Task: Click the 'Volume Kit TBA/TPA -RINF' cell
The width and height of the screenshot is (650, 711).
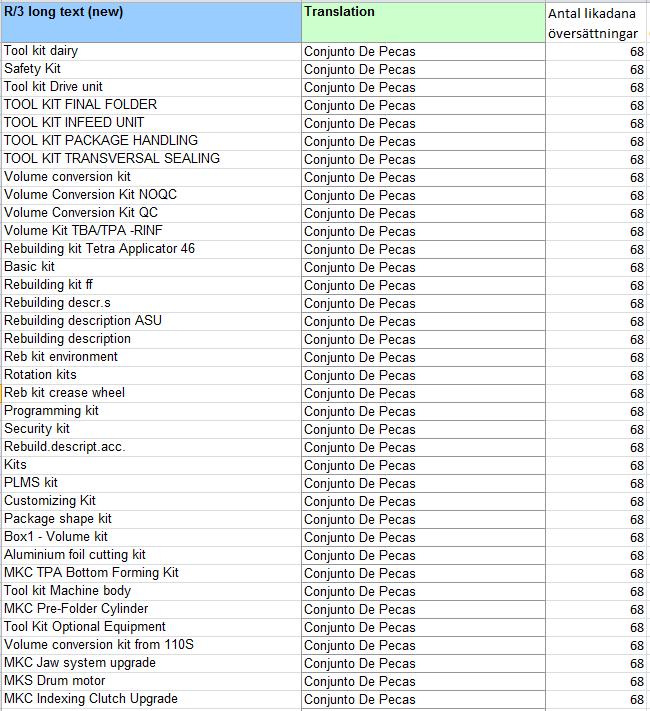Action: (151, 231)
